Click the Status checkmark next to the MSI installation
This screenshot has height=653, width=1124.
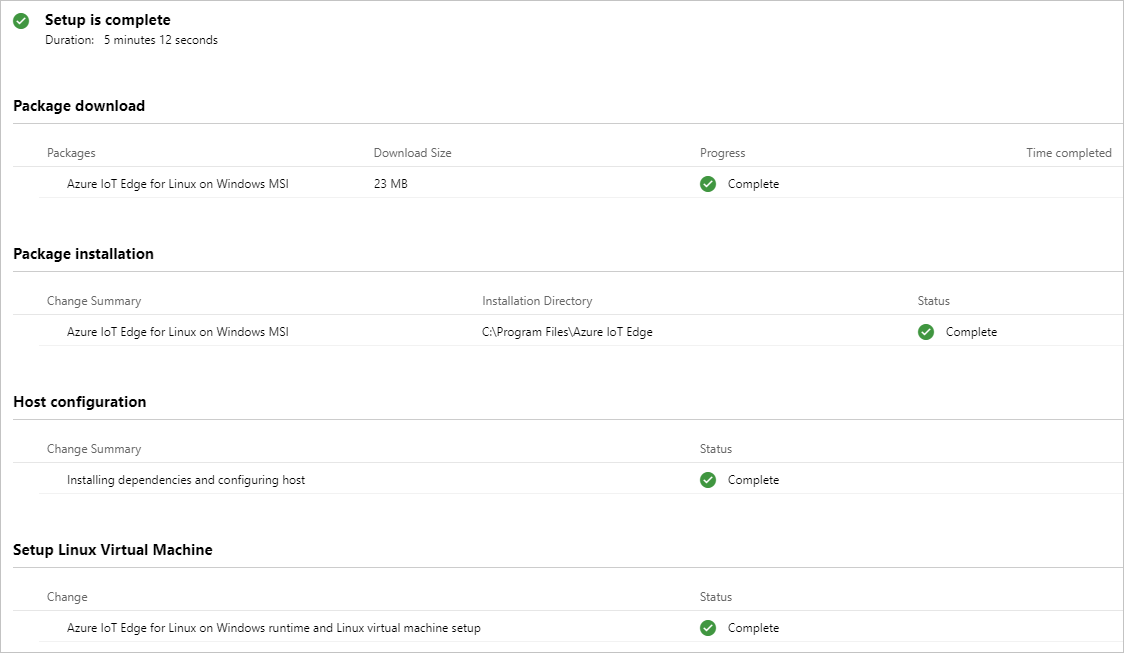[926, 331]
